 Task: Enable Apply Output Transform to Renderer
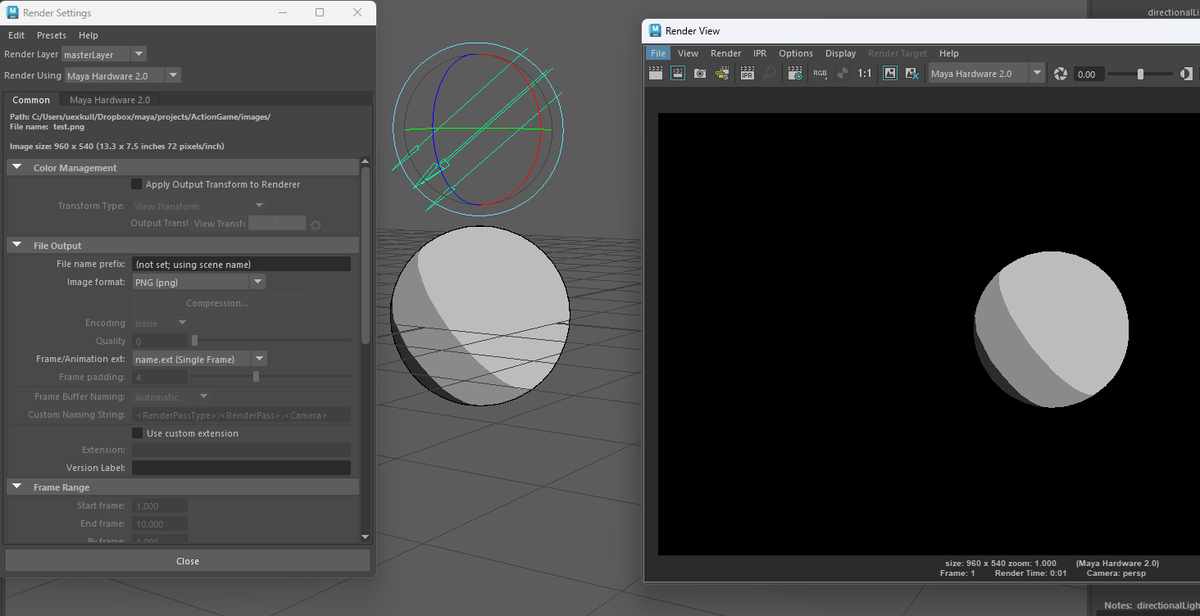click(x=137, y=184)
